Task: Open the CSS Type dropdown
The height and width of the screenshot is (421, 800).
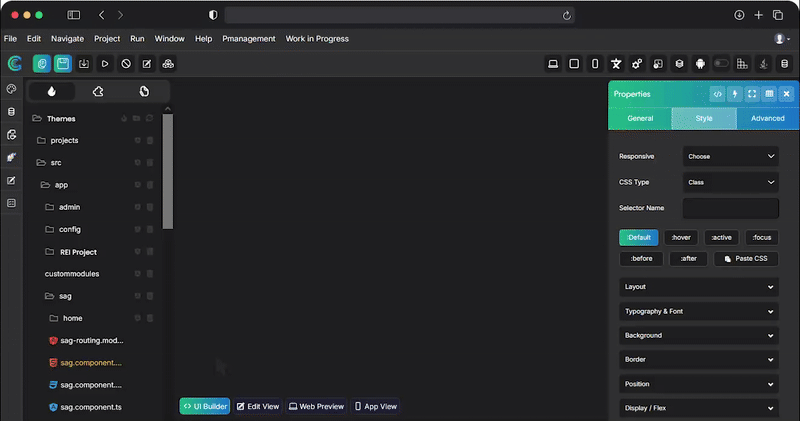Action: click(x=730, y=183)
